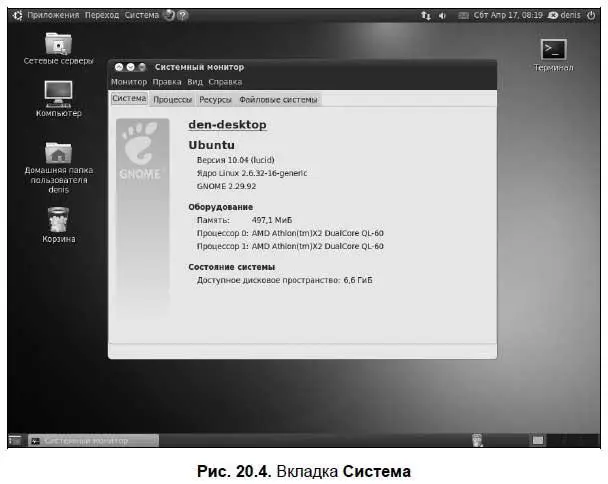The width and height of the screenshot is (608, 484).
Task: Click the show desktop button in bottom panel
Action: [15, 440]
